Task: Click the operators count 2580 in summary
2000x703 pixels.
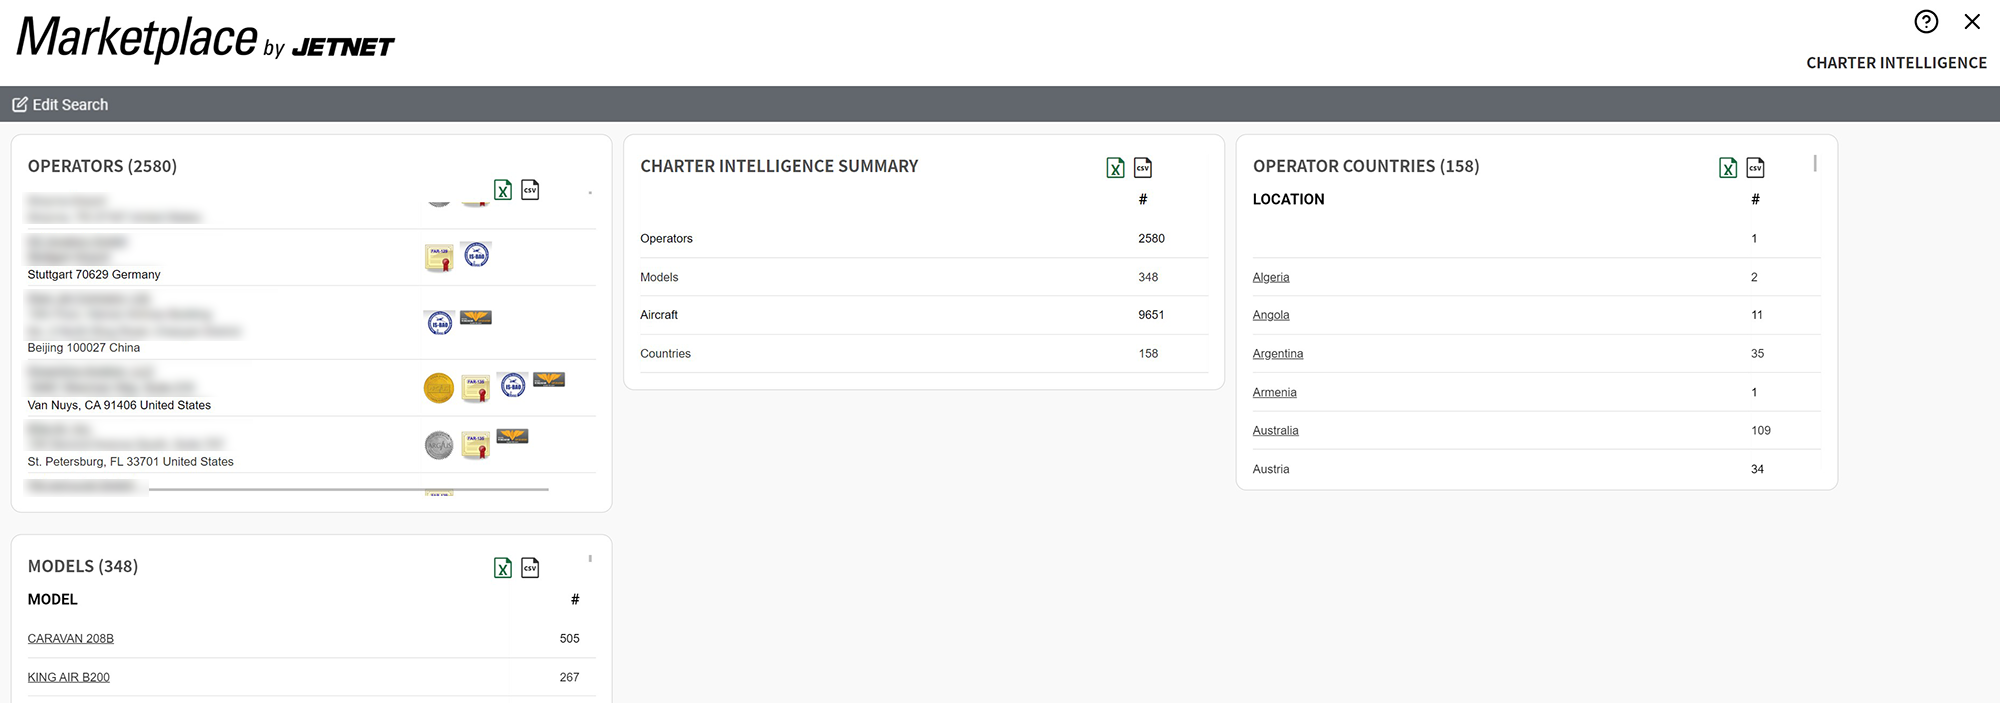Action: tap(1151, 239)
